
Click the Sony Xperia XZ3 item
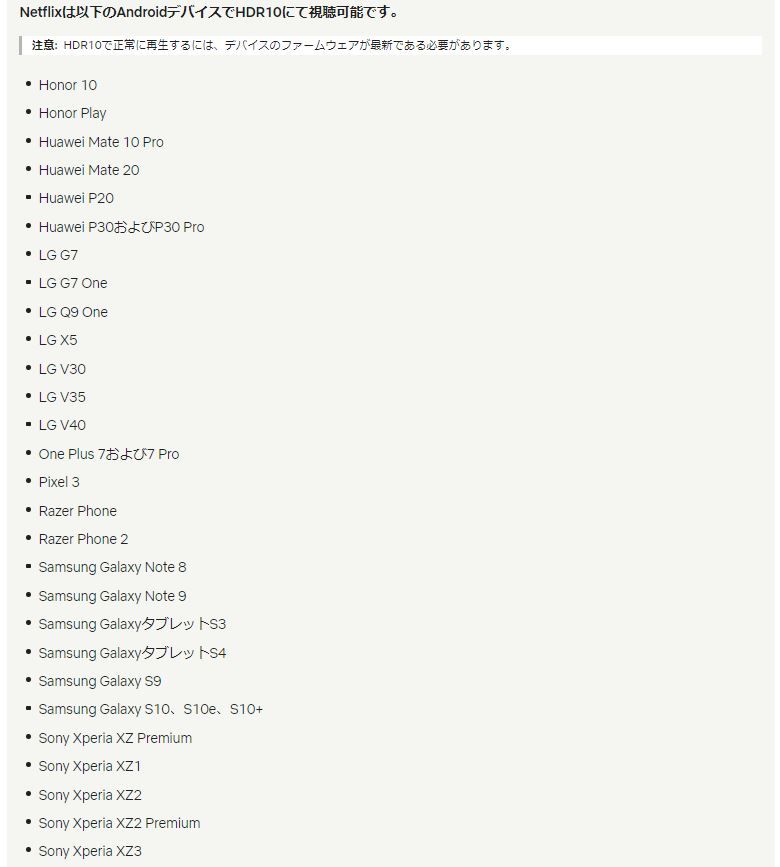click(x=90, y=851)
